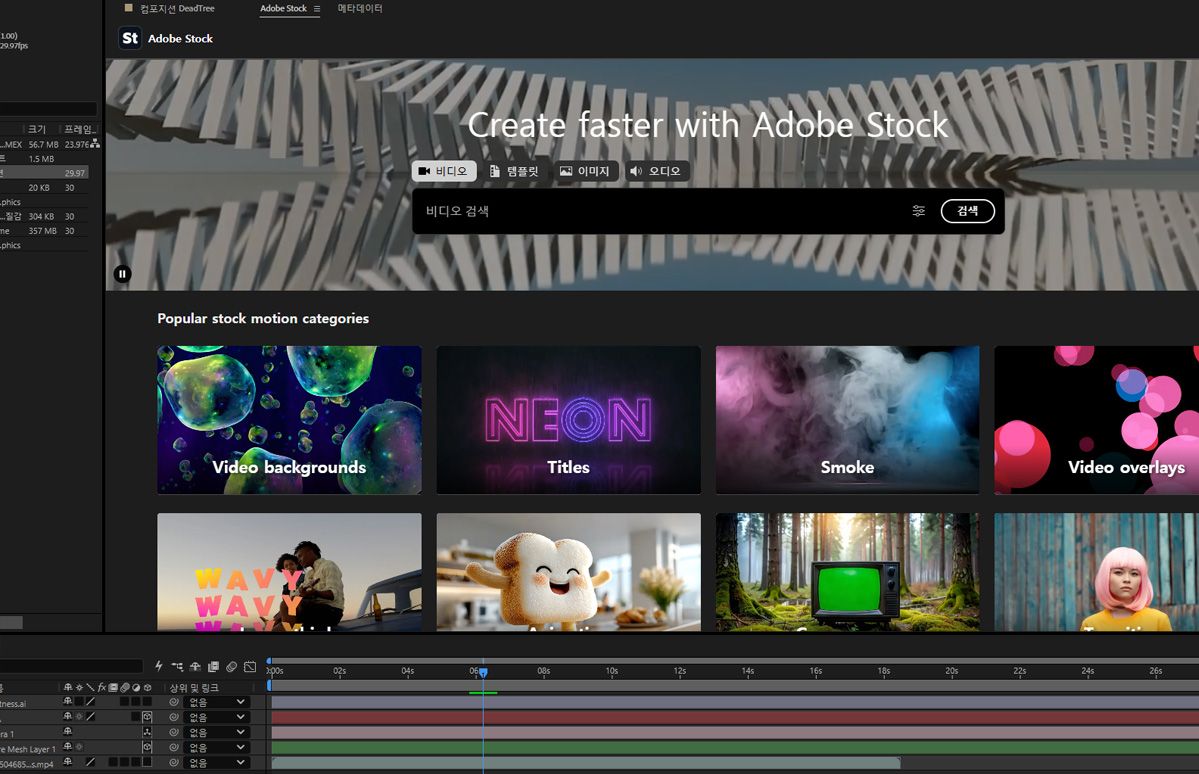Click the pick whip spiral on ra 1 row
1199x774 pixels.
point(174,732)
